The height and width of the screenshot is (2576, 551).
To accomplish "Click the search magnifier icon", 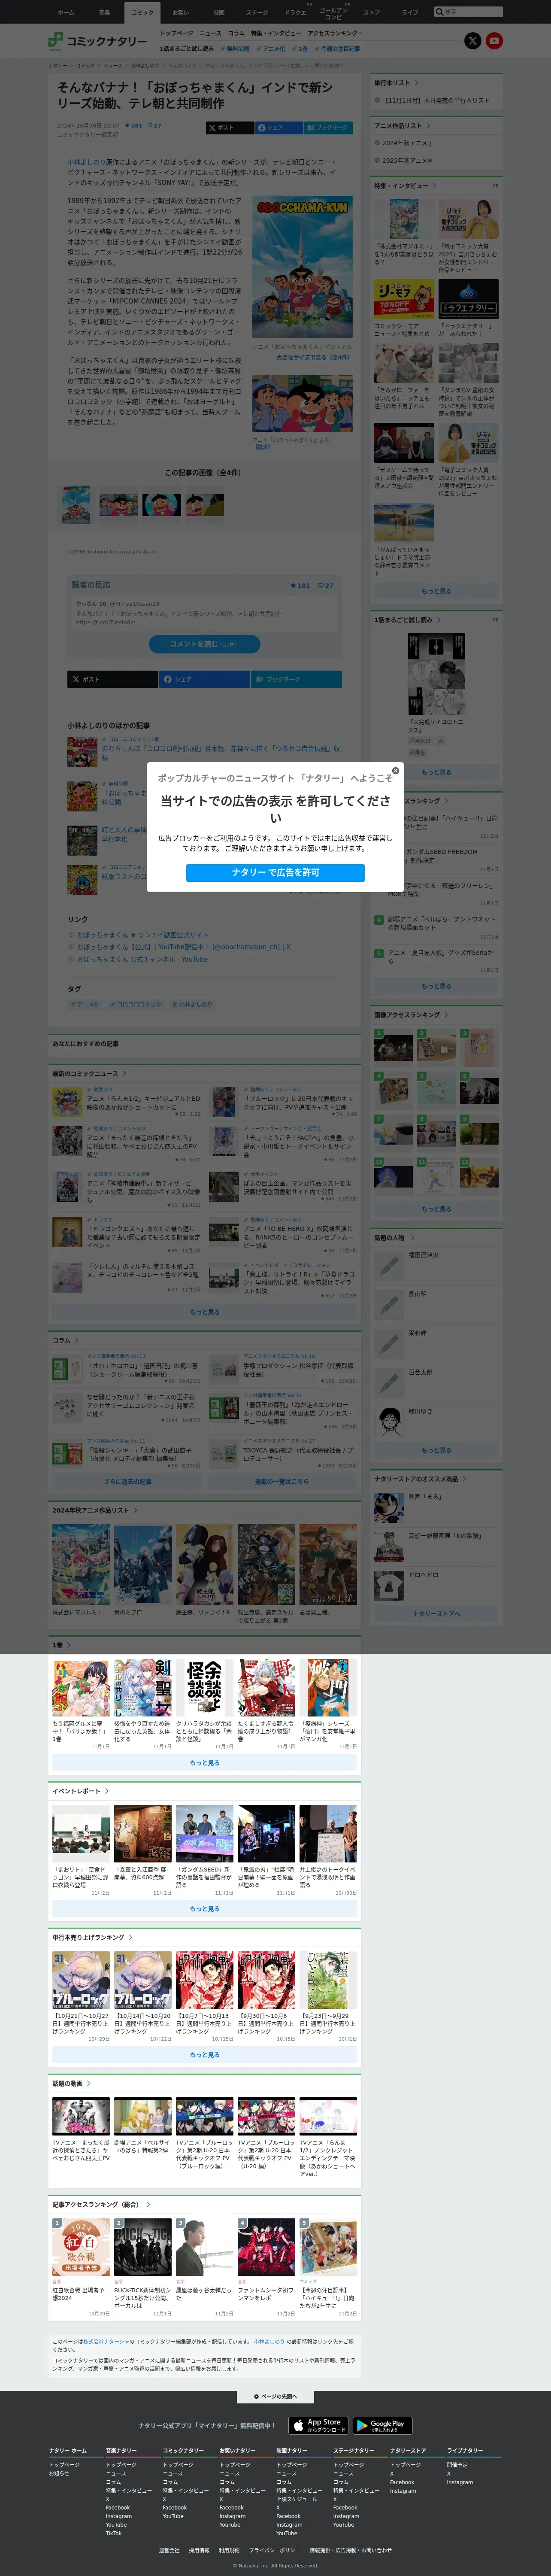I will [439, 12].
